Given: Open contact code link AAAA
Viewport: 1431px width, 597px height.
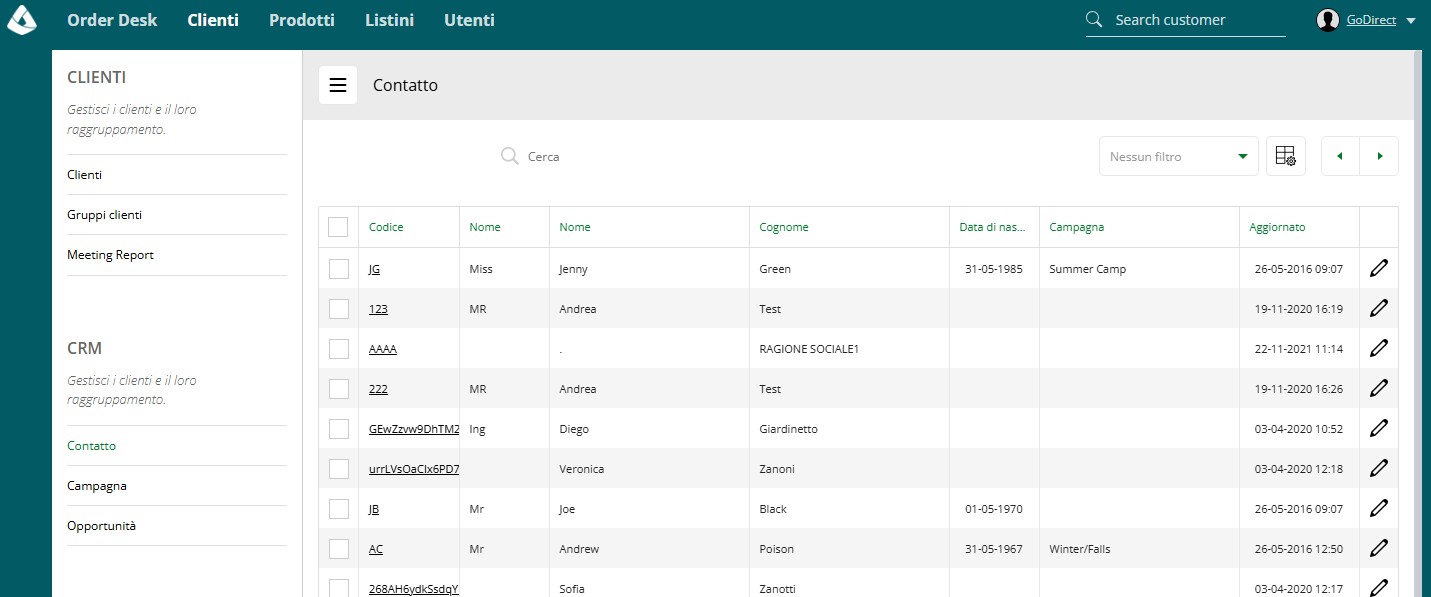Looking at the screenshot, I should [383, 349].
